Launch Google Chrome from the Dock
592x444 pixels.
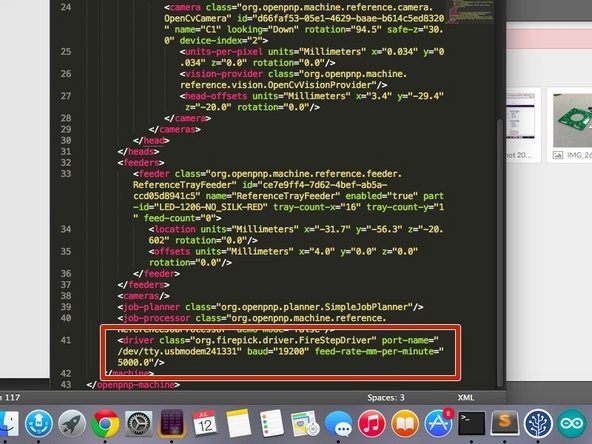[x=105, y=424]
